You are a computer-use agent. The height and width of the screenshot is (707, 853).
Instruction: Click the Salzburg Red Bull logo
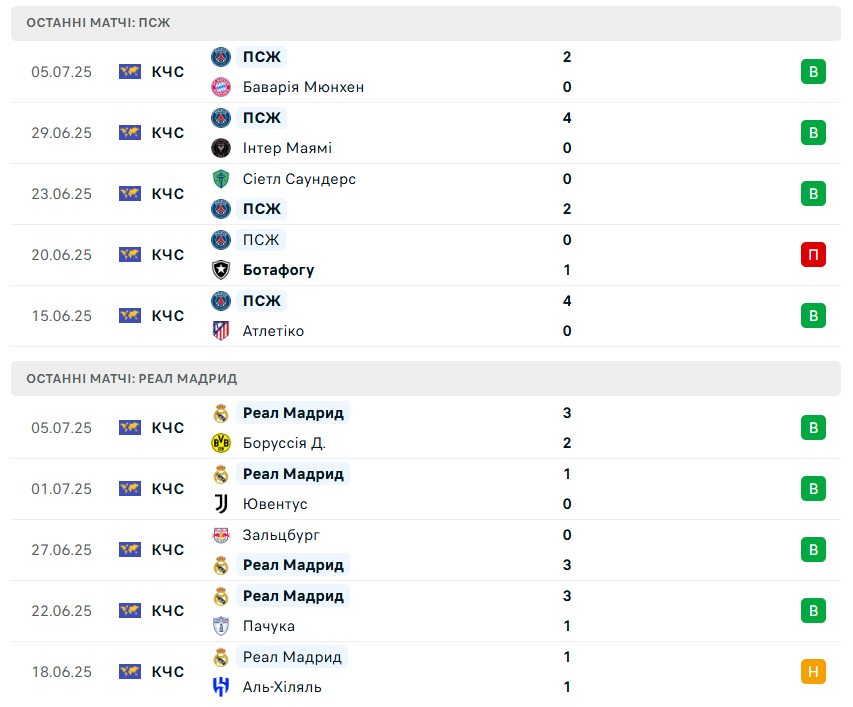221,535
